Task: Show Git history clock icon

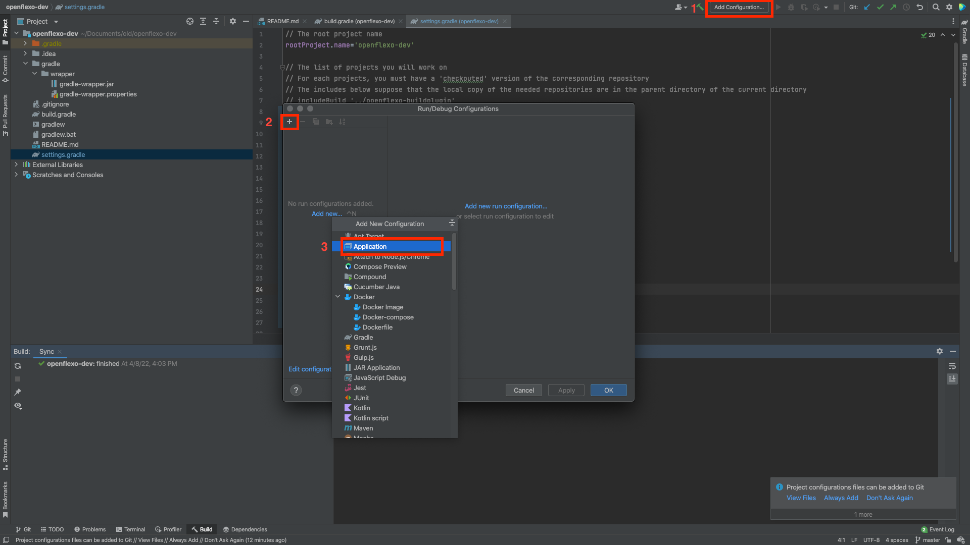Action: click(x=906, y=7)
